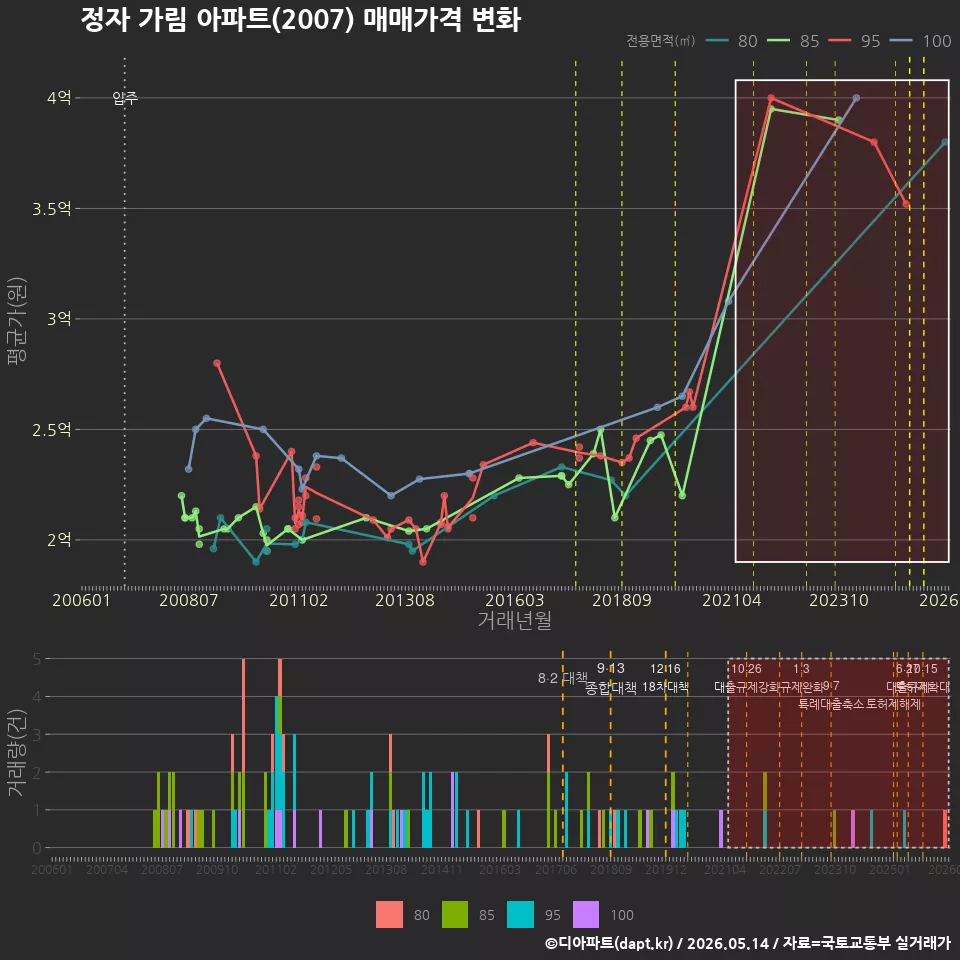
Task: Click the 9·13 policy annotation
Action: point(611,669)
